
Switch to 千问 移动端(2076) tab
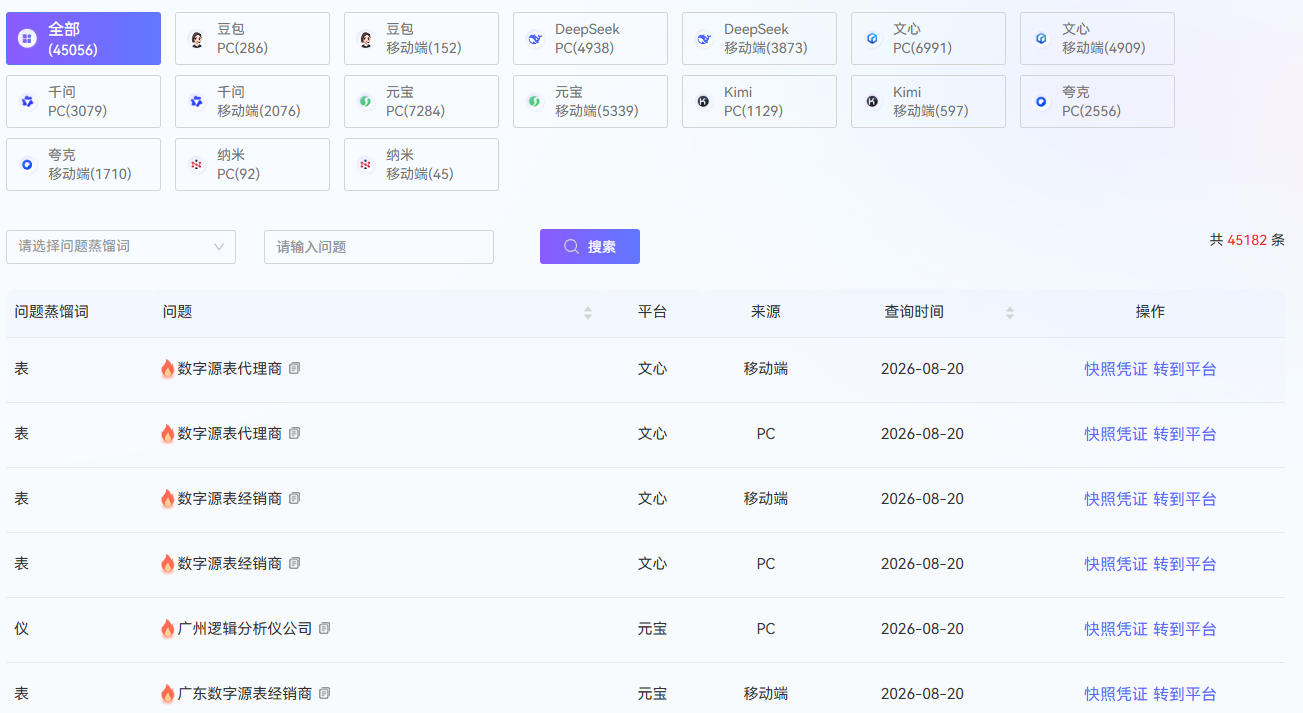click(x=252, y=101)
